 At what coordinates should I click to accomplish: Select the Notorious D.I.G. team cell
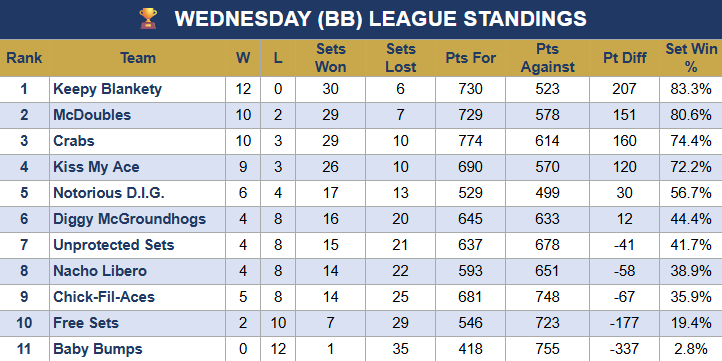point(138,193)
